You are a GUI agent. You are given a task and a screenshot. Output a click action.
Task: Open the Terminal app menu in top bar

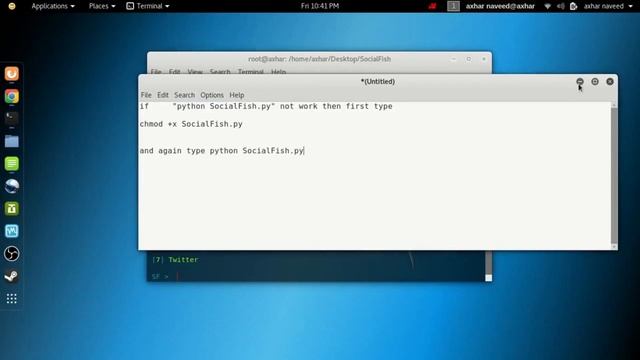coord(148,6)
